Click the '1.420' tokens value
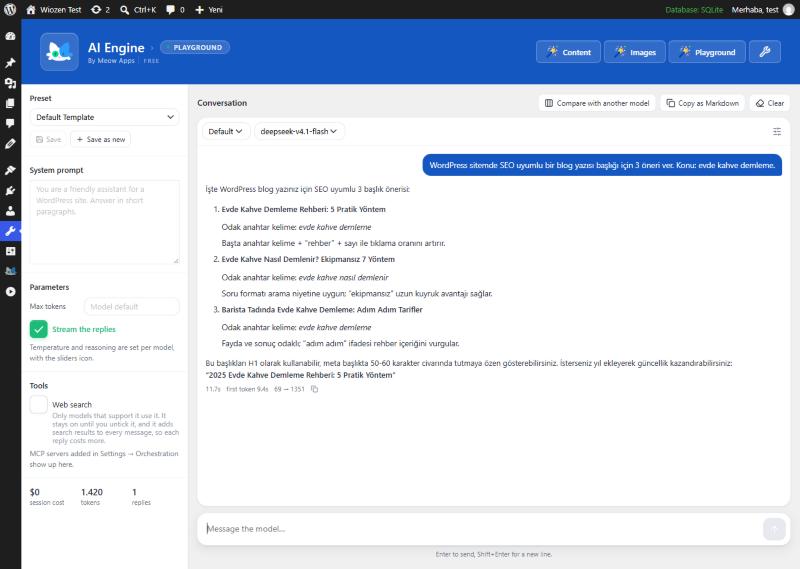This screenshot has height=569, width=800. click(92, 492)
